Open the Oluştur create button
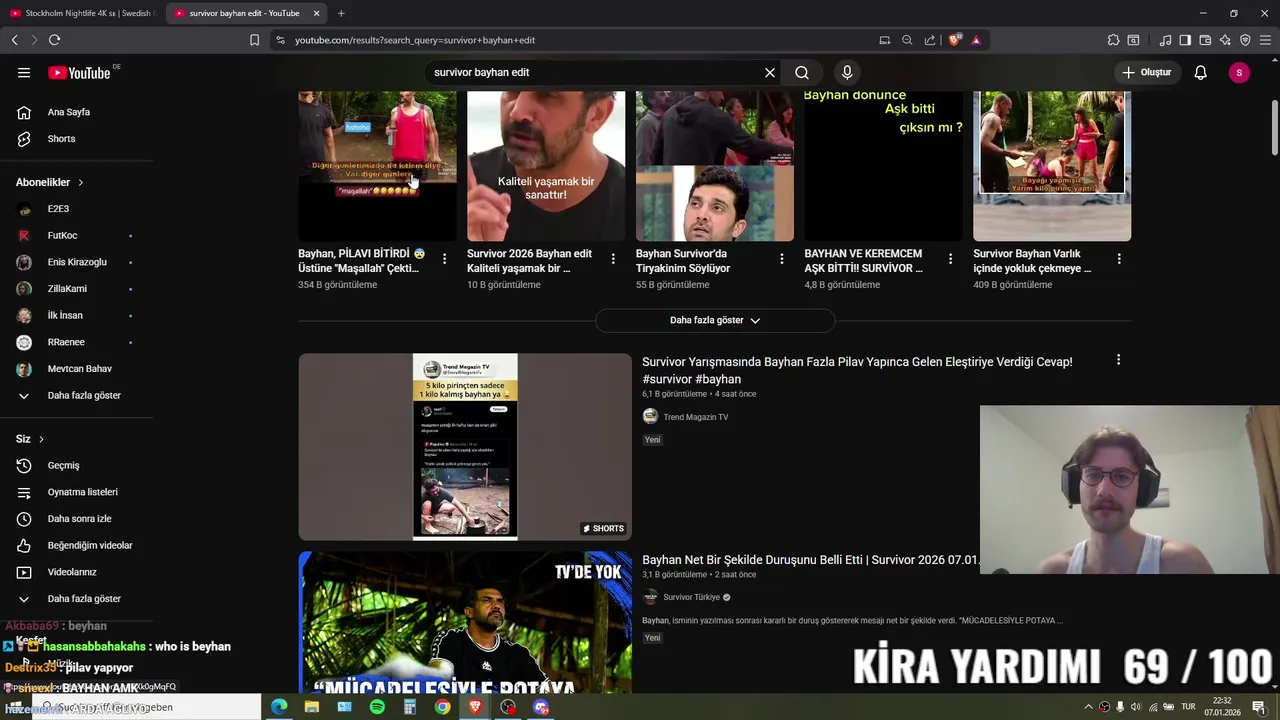This screenshot has width=1280, height=720. tap(1146, 72)
